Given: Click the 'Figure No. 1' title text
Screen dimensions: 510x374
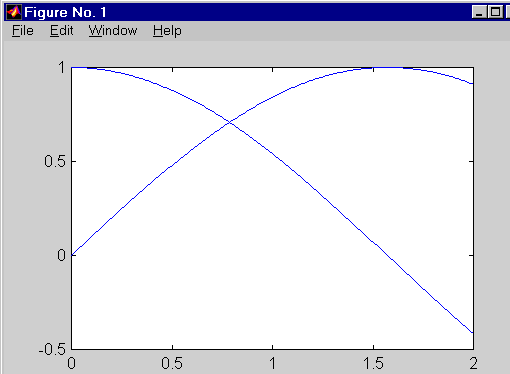Looking at the screenshot, I should pos(65,13).
